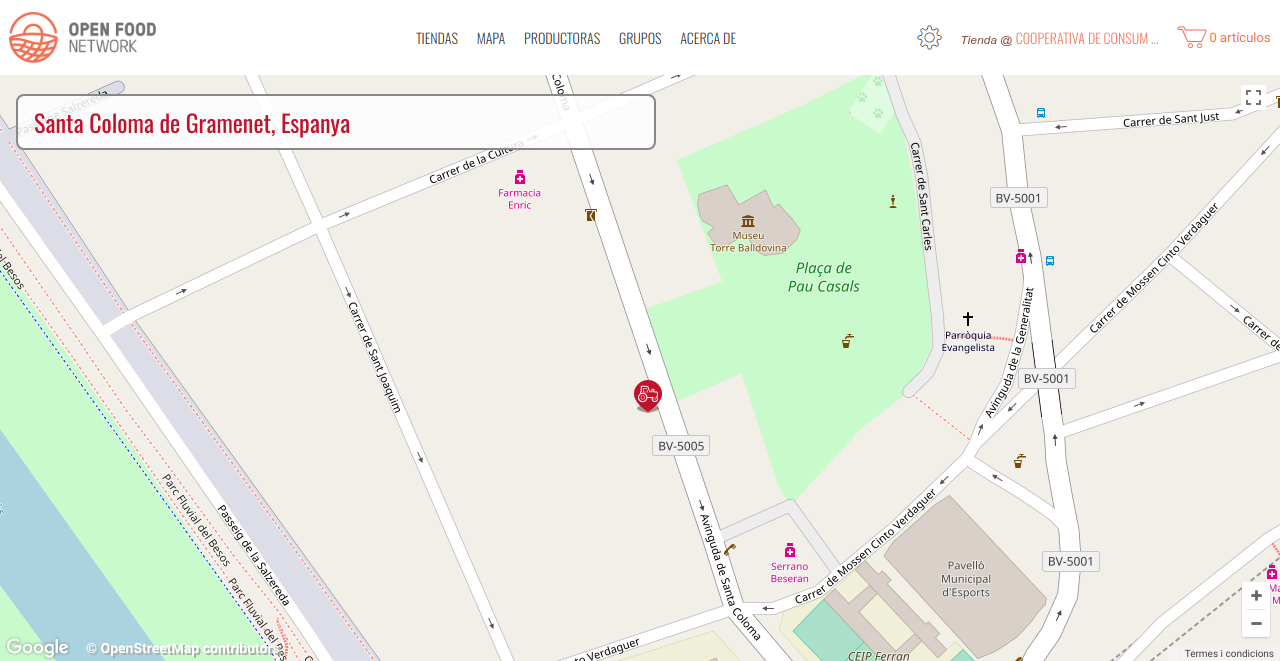Select the red tractor shop marker

click(646, 394)
